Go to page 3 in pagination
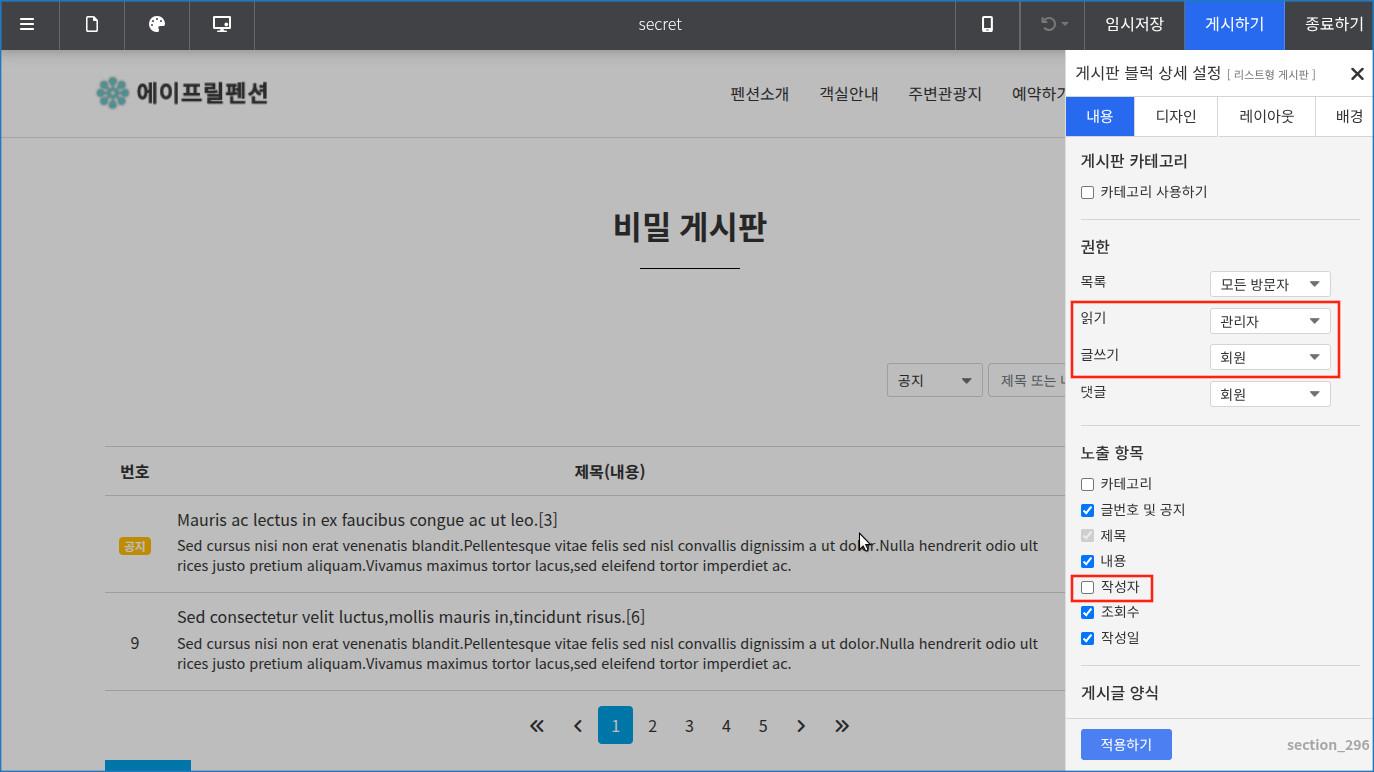The image size is (1374, 772). coord(689,726)
